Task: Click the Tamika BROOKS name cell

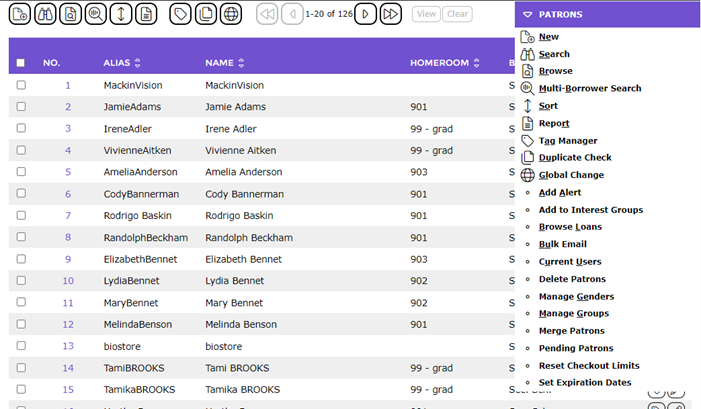Action: coord(242,389)
